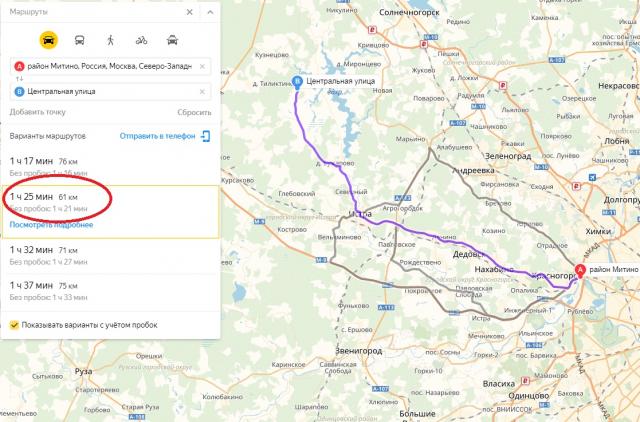Click the phone icon beside Отправить в телефон
The width and height of the screenshot is (640, 422).
206,136
